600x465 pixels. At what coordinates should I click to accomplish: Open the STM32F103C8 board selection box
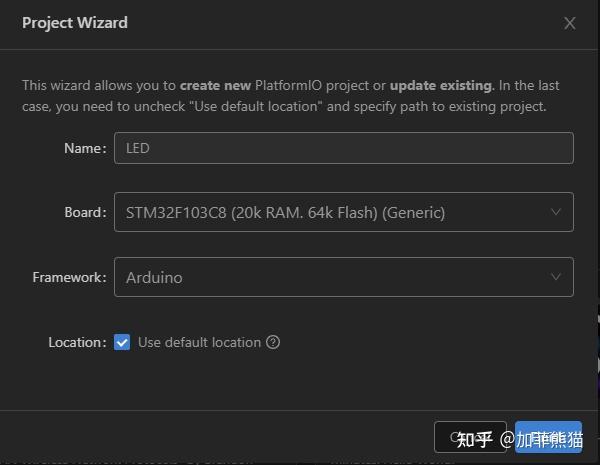[x=330, y=212]
